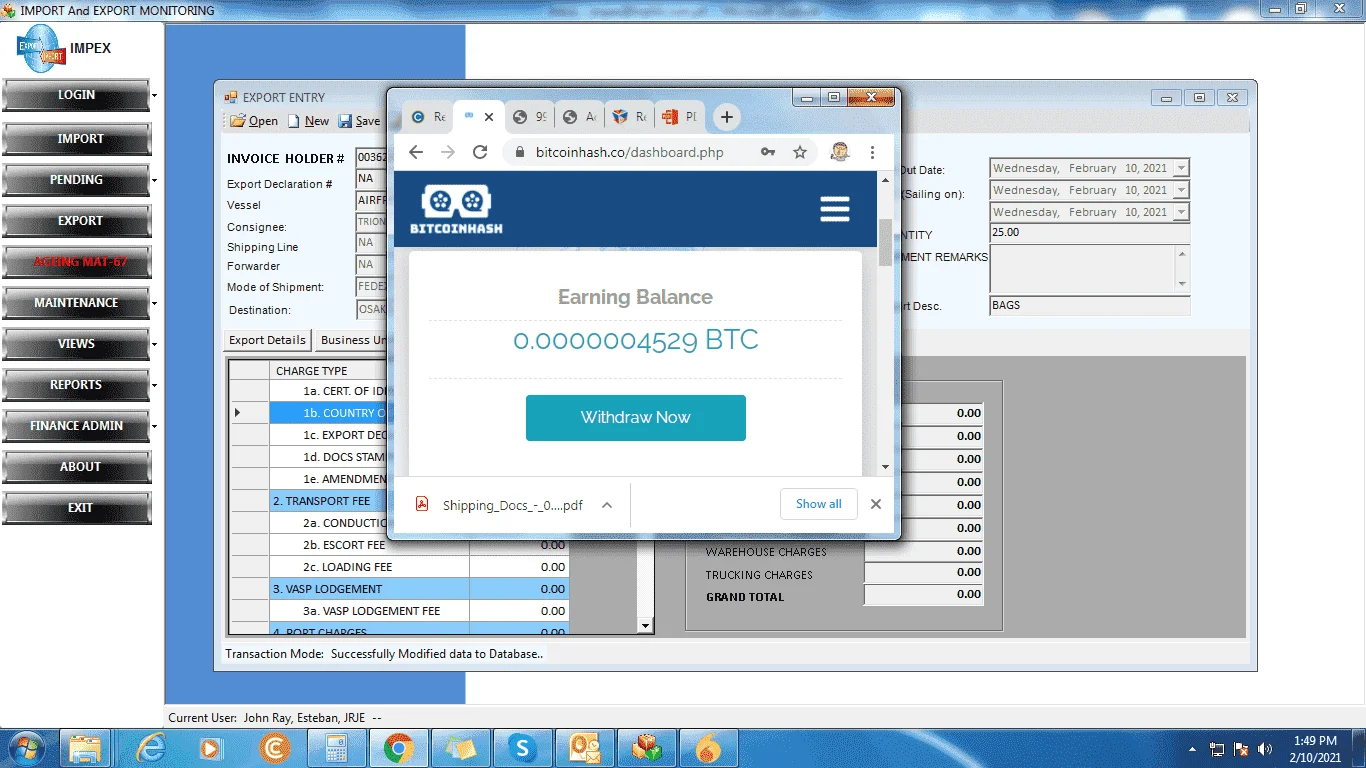1366x768 pixels.
Task: Click the bitcoinhash.co address bar
Action: [x=629, y=152]
